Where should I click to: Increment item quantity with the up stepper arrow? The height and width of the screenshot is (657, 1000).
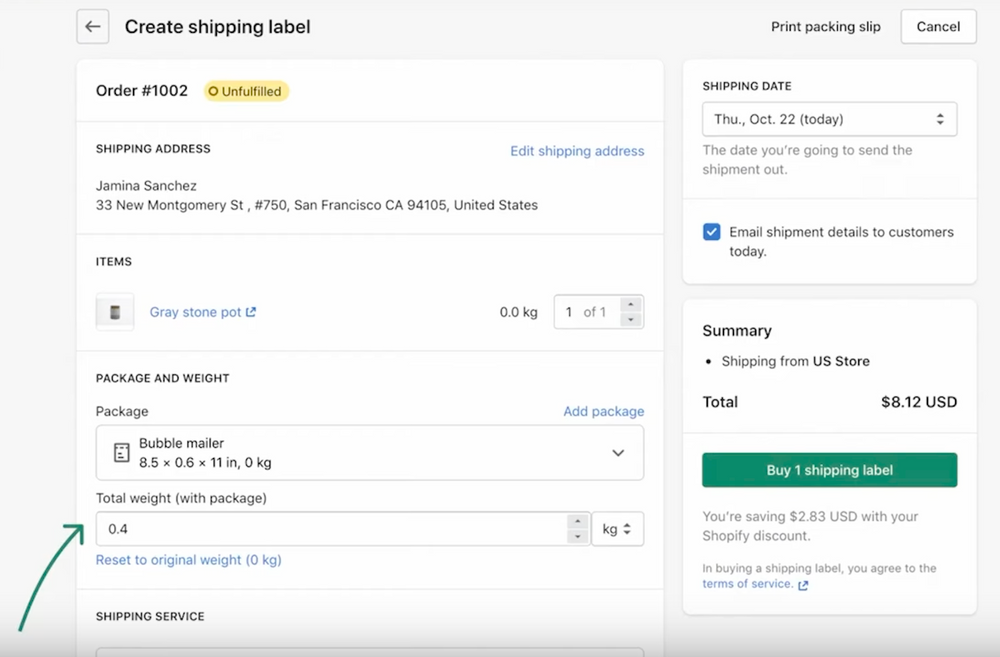[631, 305]
